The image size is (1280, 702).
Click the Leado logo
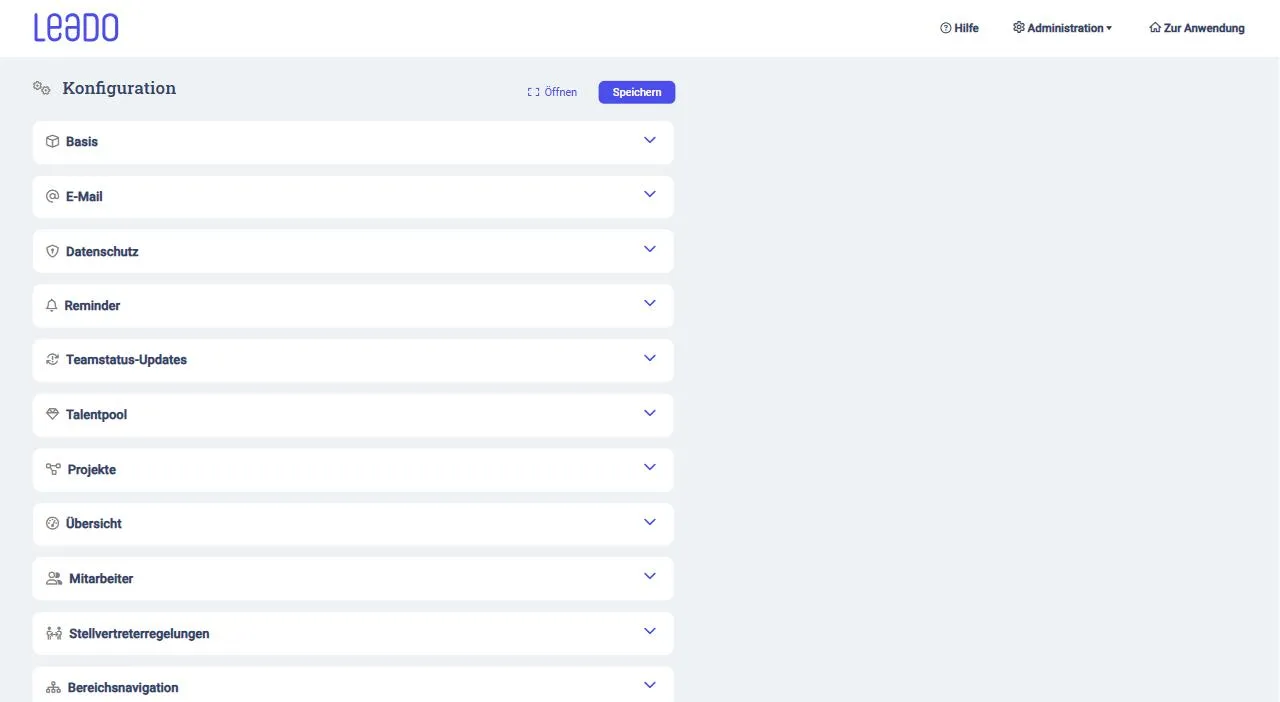(76, 28)
